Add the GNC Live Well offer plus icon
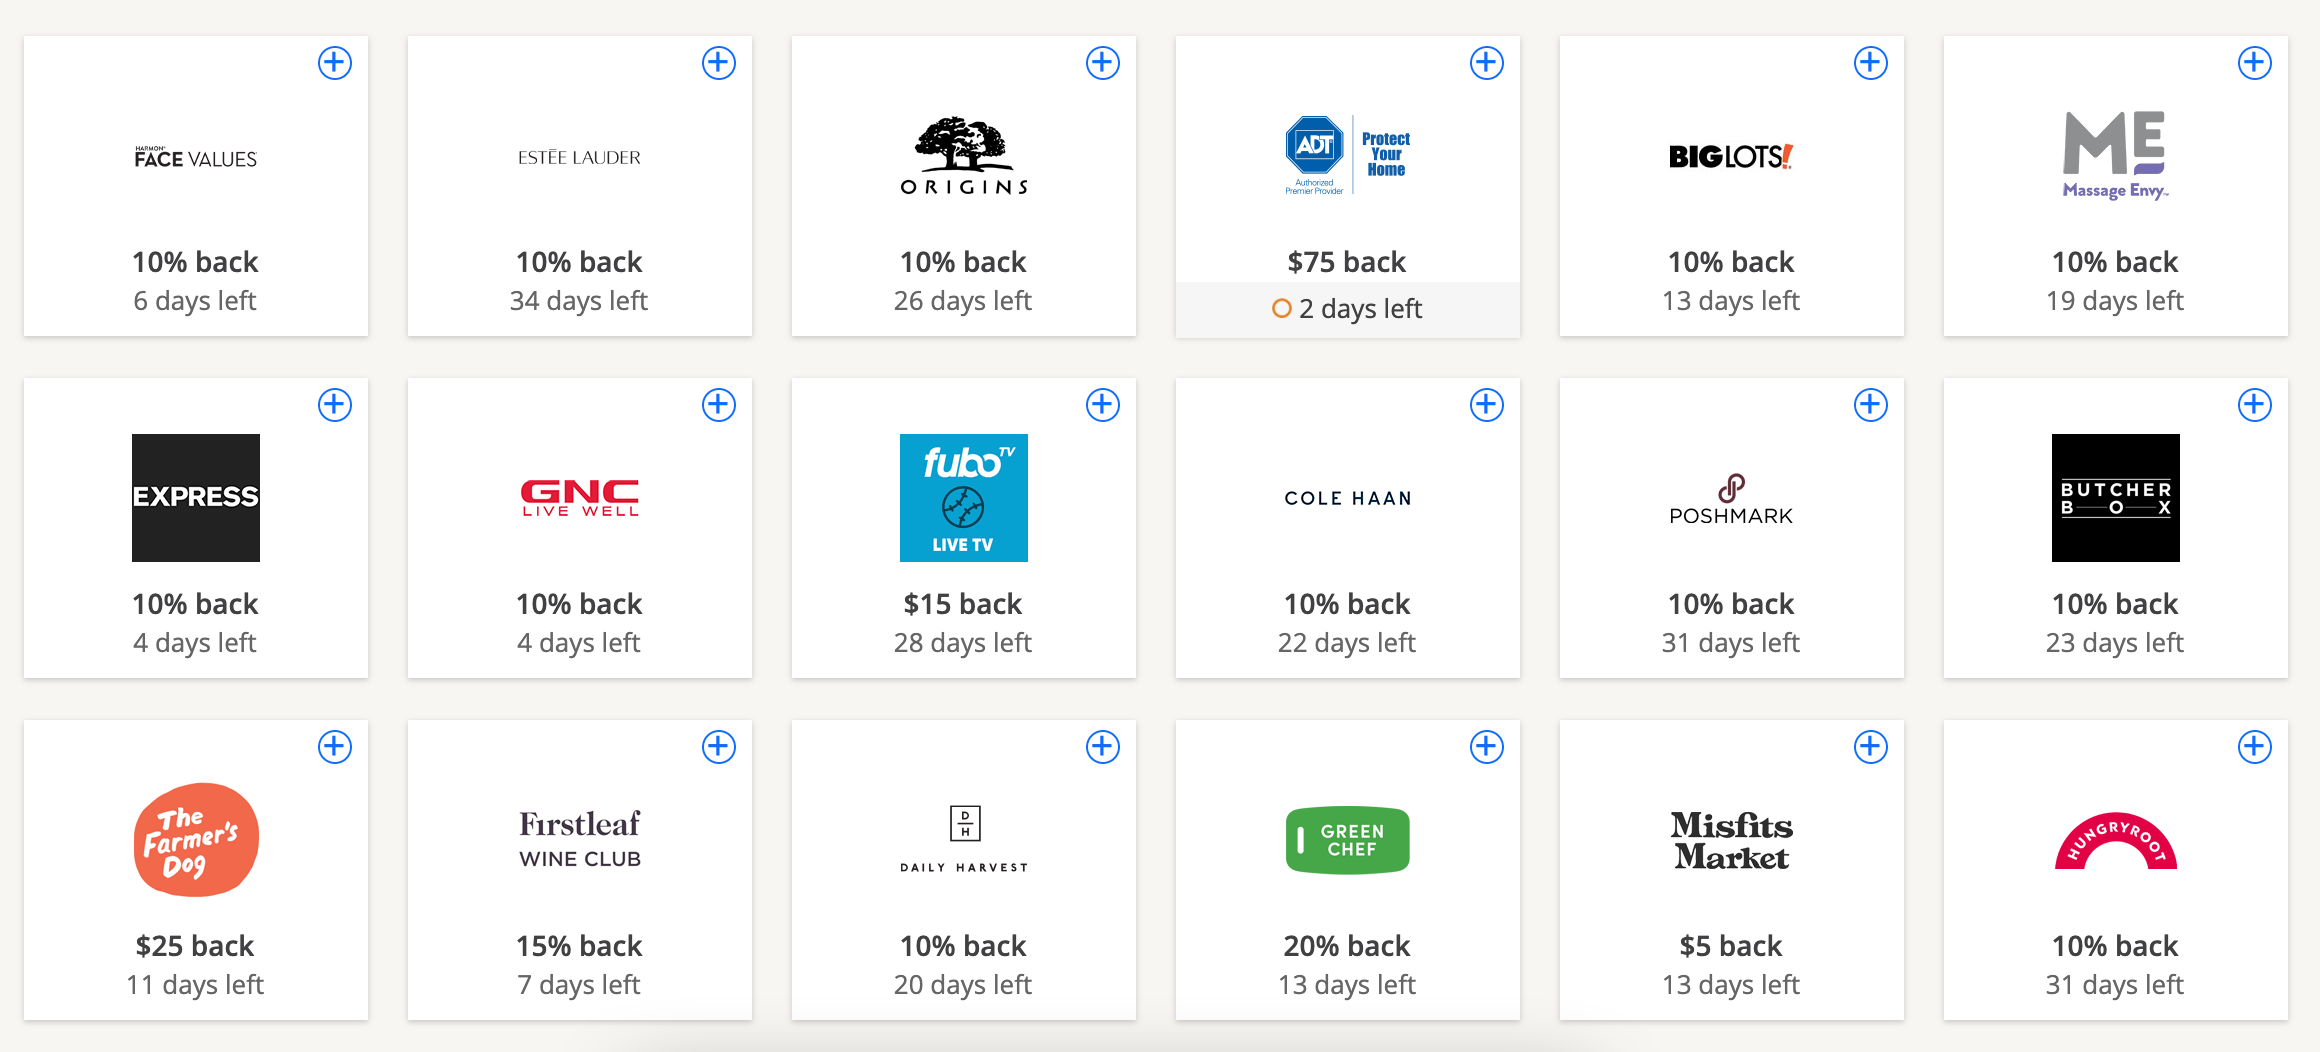Screen dimensions: 2320x1052 pos(719,405)
